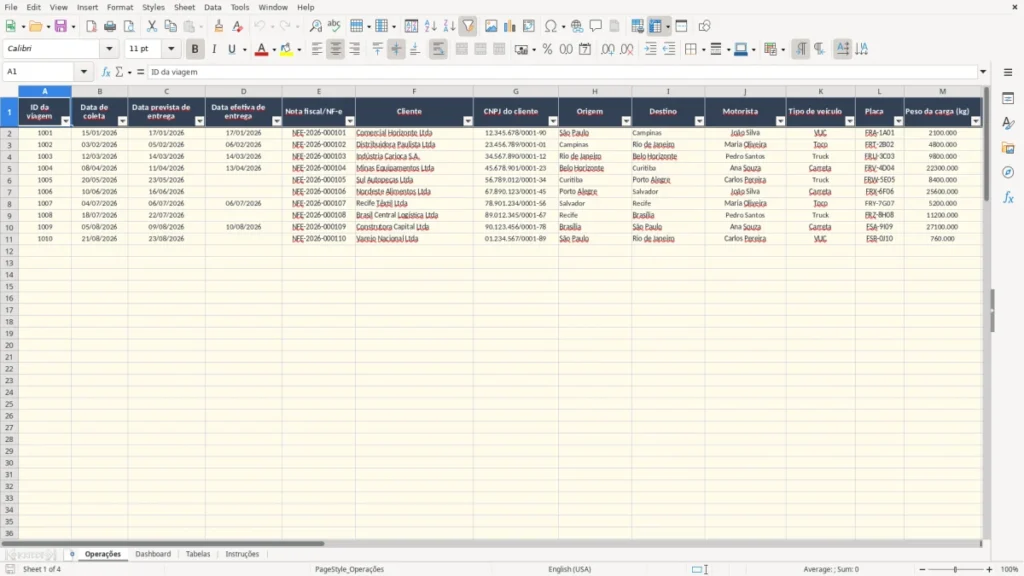Toggle the AutoFilter toolbar icon
The height and width of the screenshot is (576, 1024).
[468, 26]
